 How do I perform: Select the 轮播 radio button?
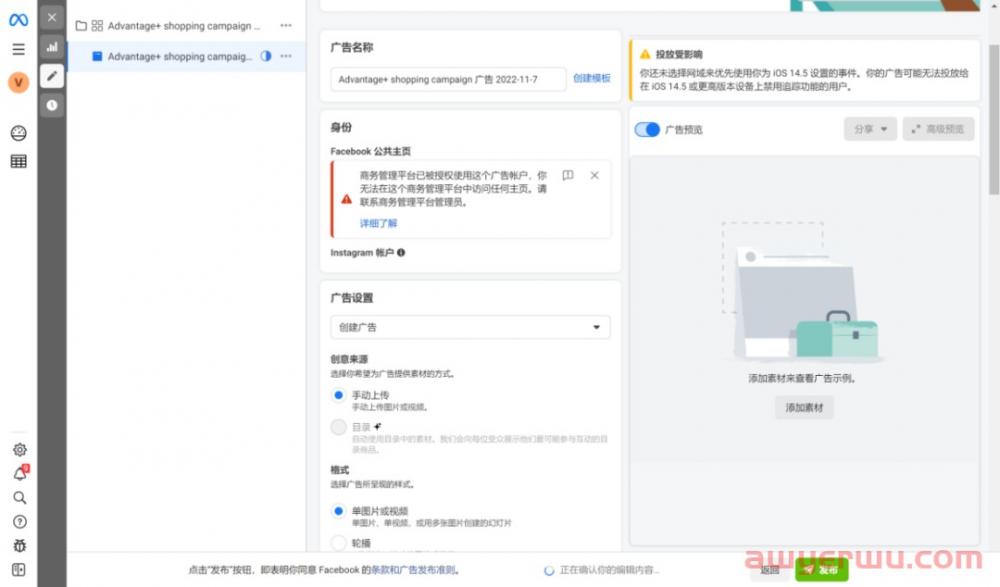point(339,543)
